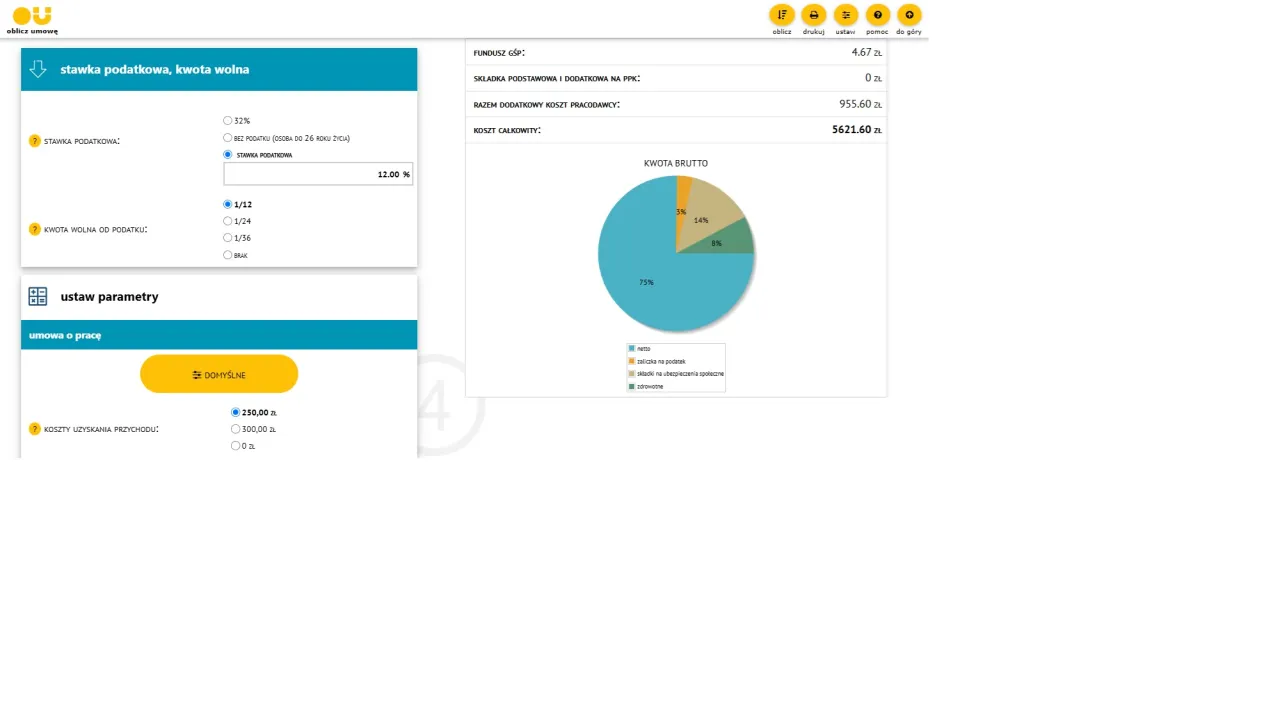Image resolution: width=1280 pixels, height=720 pixels.
Task: Click help icon beside kwota wolna od podatku
Action: pos(35,229)
